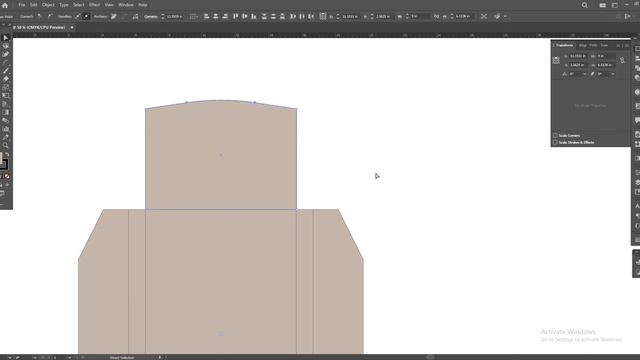The width and height of the screenshot is (640, 360).
Task: Click the Corners radius stepper
Action: pos(162,16)
